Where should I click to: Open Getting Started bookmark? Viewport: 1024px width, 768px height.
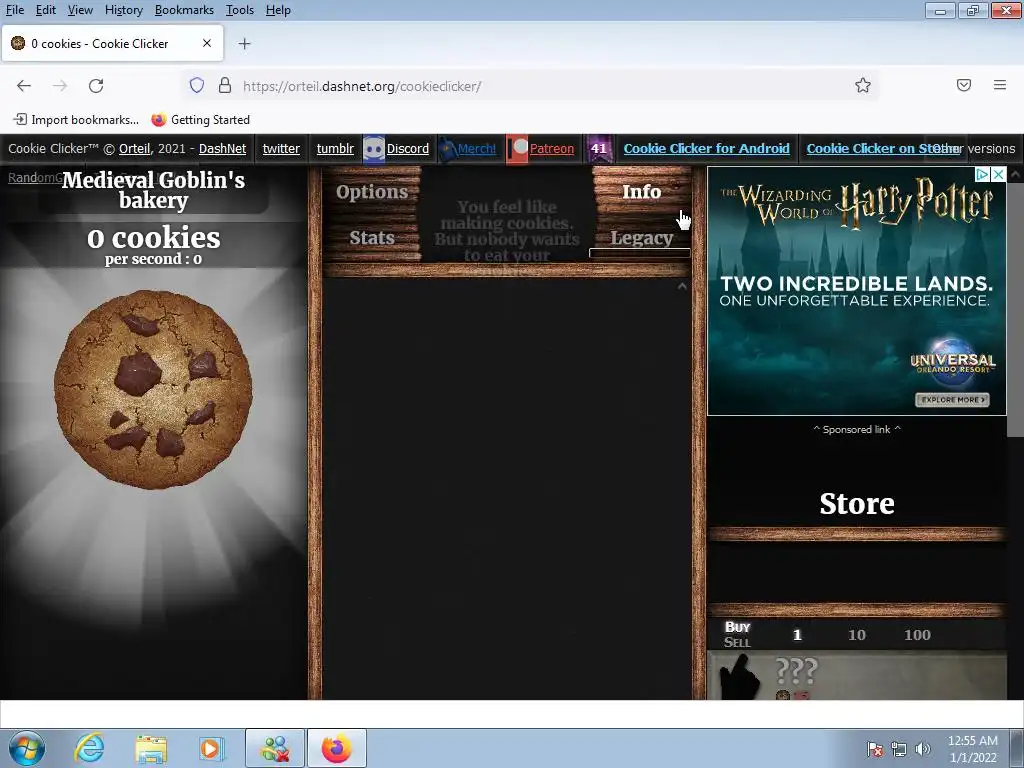(200, 120)
